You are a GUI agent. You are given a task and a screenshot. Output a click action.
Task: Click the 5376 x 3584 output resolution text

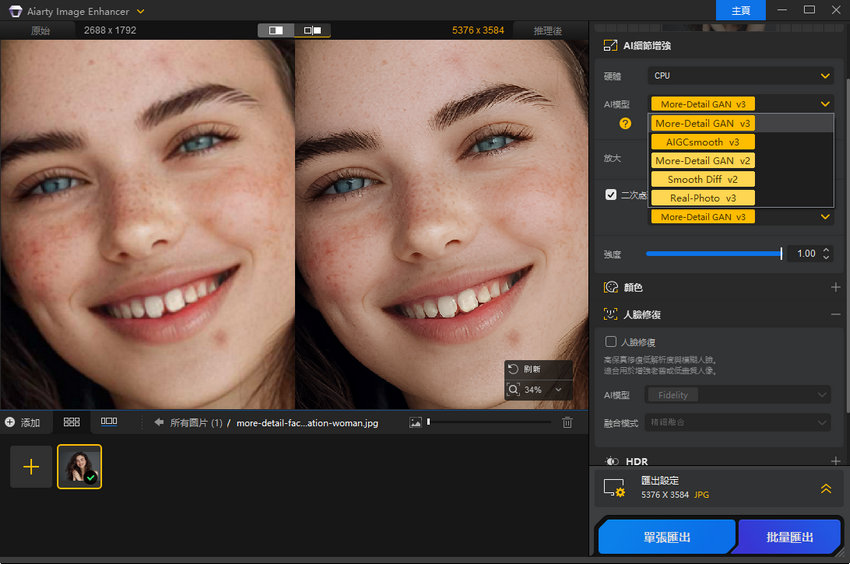478,30
